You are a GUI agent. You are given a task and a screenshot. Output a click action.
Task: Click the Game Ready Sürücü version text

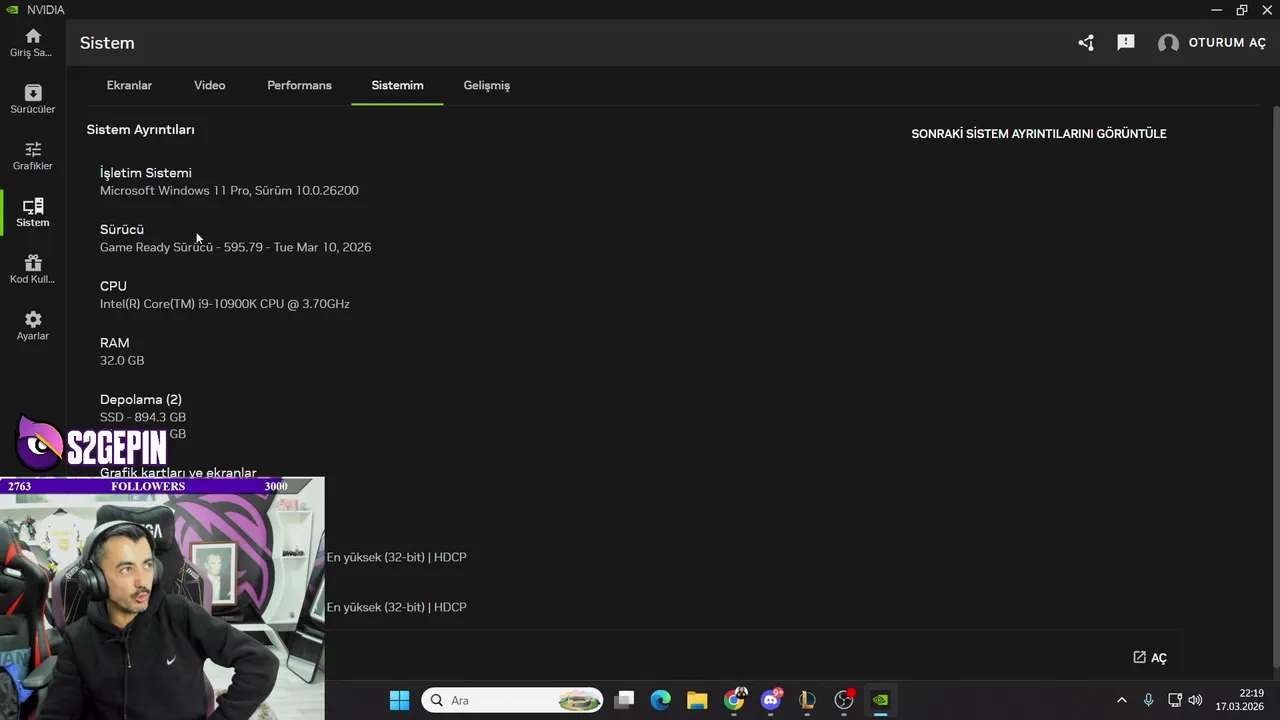click(x=235, y=247)
